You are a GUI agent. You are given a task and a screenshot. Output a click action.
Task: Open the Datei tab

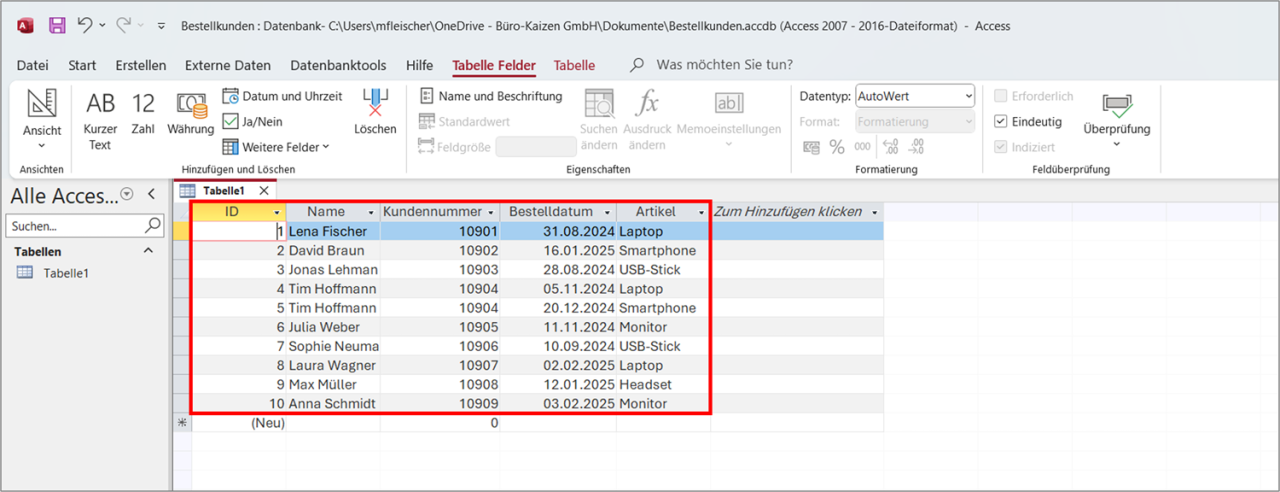pyautogui.click(x=33, y=65)
